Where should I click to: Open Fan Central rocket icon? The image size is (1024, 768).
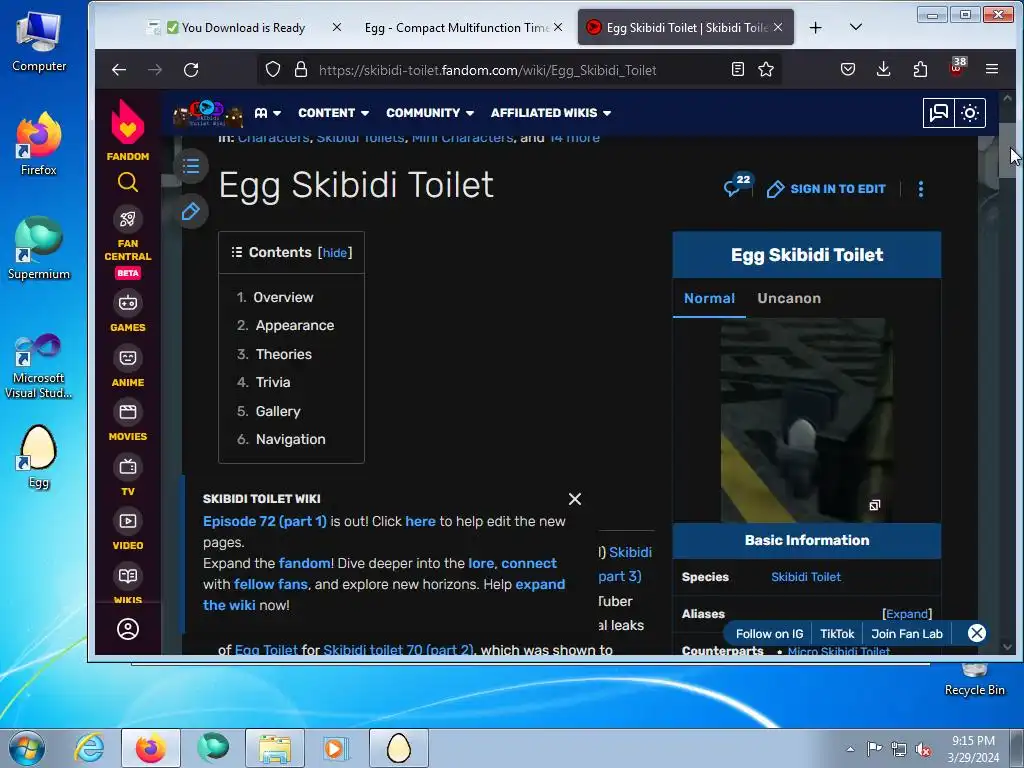point(128,219)
